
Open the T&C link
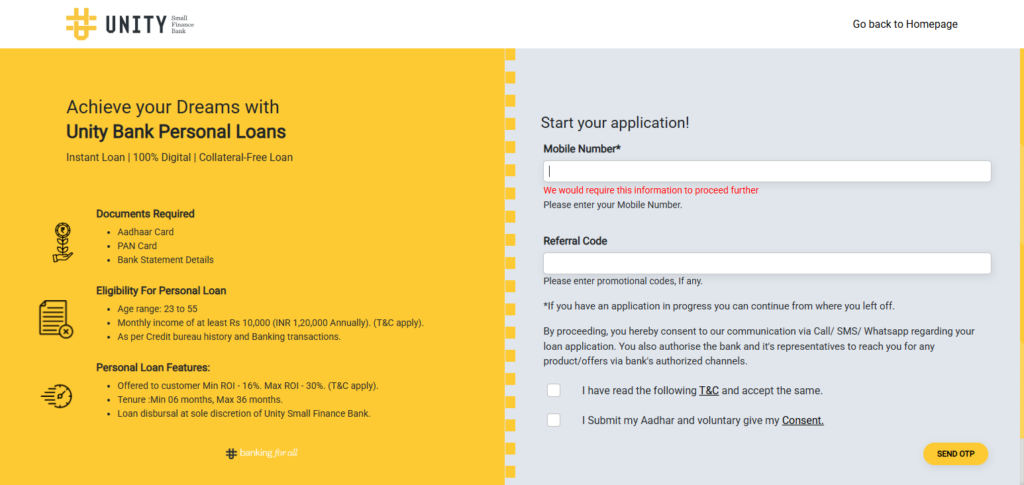(x=709, y=390)
